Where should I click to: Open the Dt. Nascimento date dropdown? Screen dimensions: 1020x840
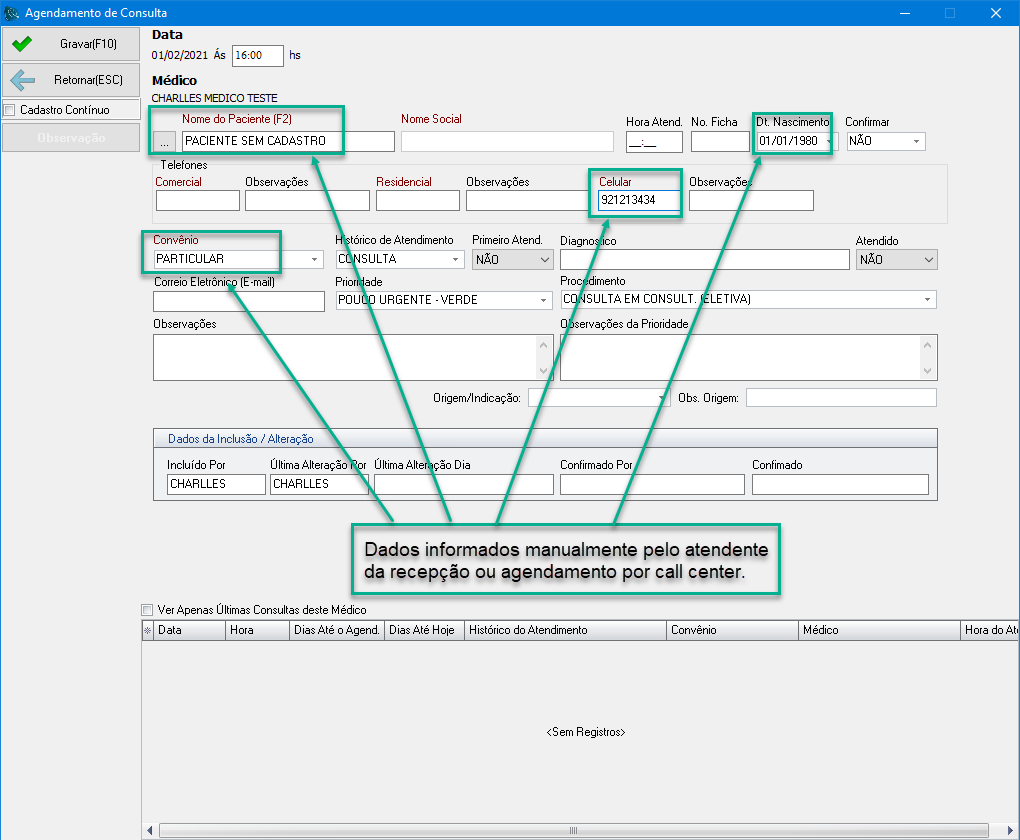[828, 141]
